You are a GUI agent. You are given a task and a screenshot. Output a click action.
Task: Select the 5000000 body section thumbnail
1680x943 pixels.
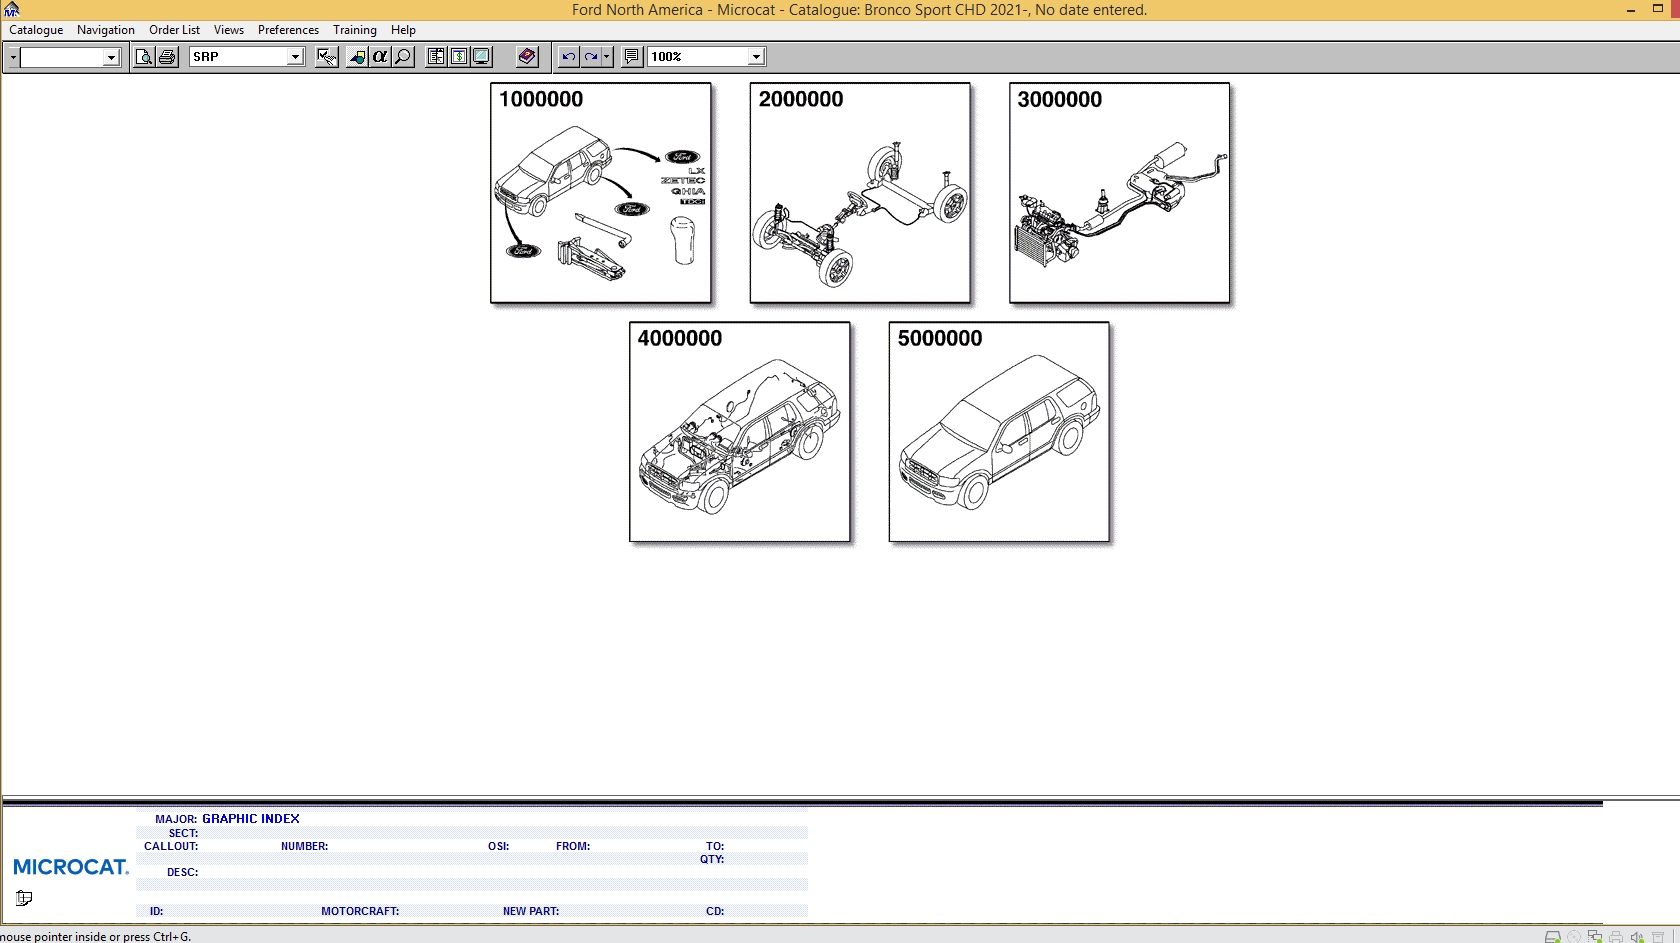point(999,432)
